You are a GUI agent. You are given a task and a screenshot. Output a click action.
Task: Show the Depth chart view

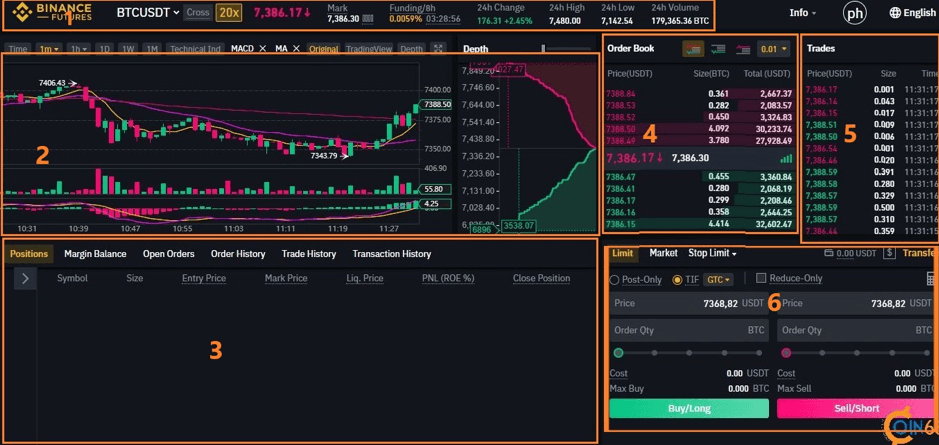[x=411, y=49]
